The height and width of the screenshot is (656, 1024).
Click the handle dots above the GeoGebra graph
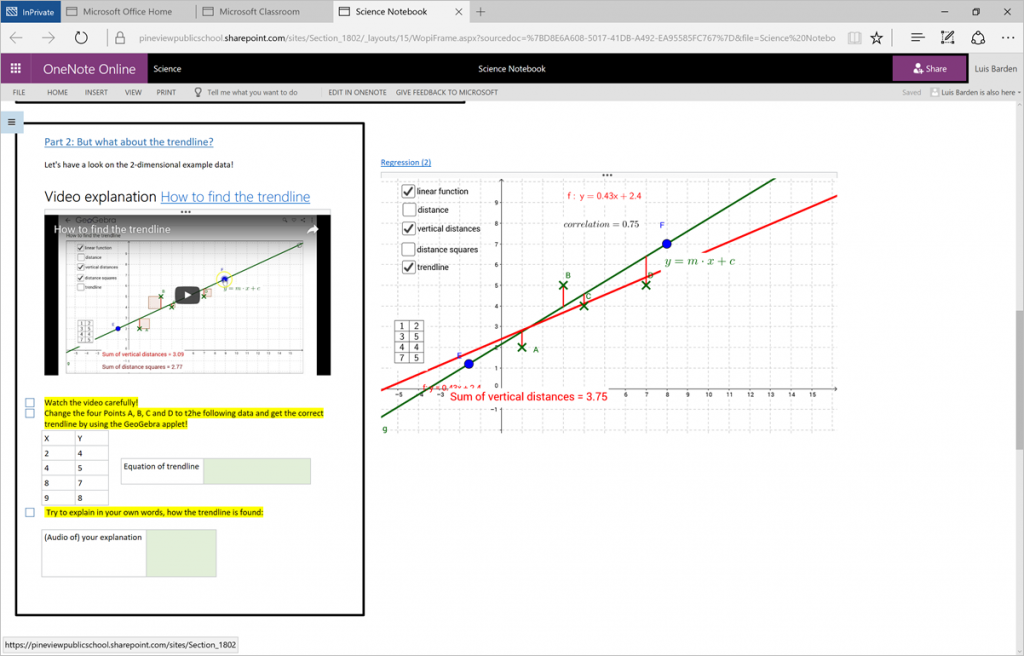(x=607, y=175)
